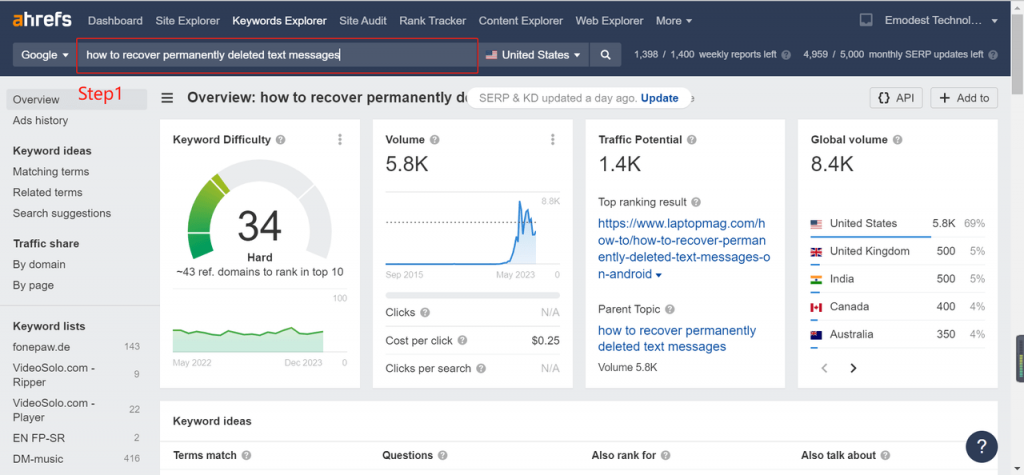The image size is (1024, 475).
Task: Click help icon next to Also rank for
Action: (x=665, y=455)
